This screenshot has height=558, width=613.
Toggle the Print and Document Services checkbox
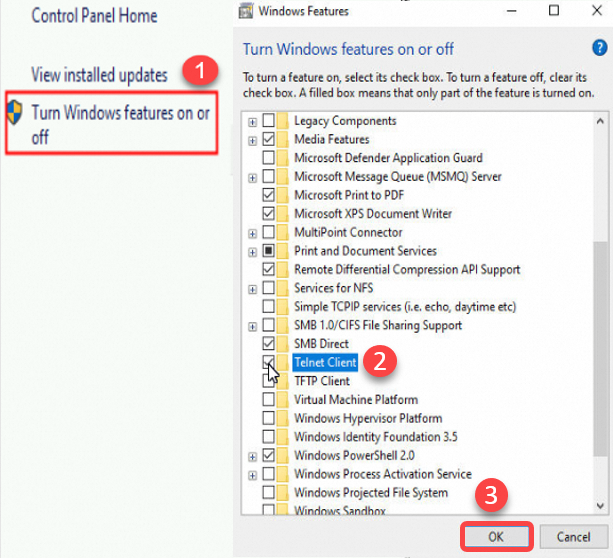[x=269, y=251]
